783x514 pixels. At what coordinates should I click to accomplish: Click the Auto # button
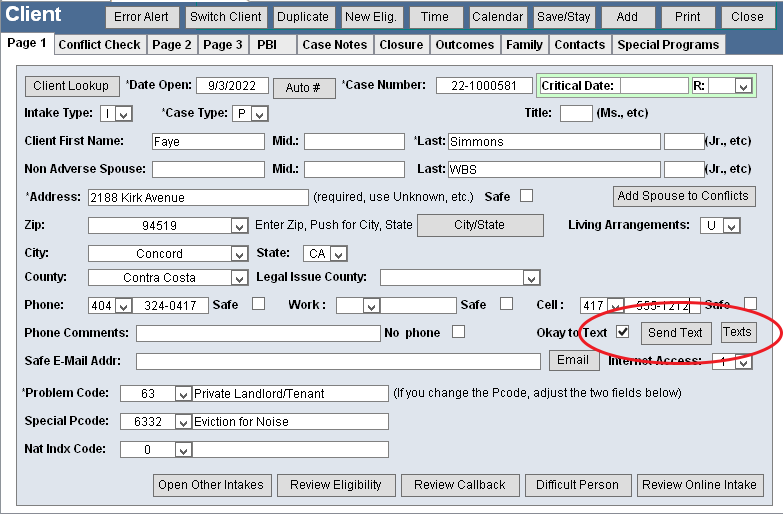[x=304, y=88]
